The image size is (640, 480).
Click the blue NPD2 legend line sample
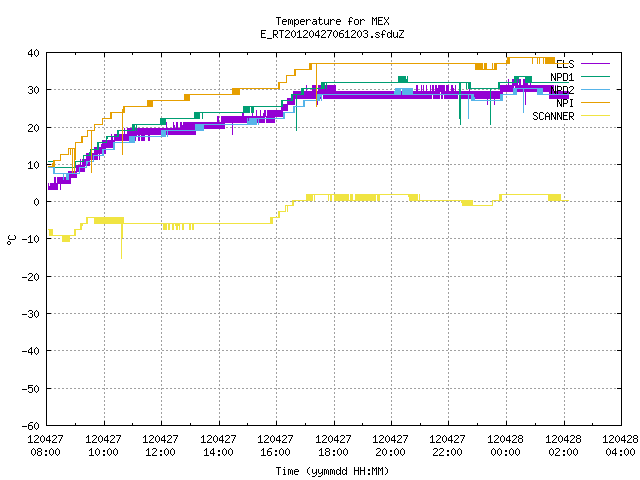[x=595, y=89]
